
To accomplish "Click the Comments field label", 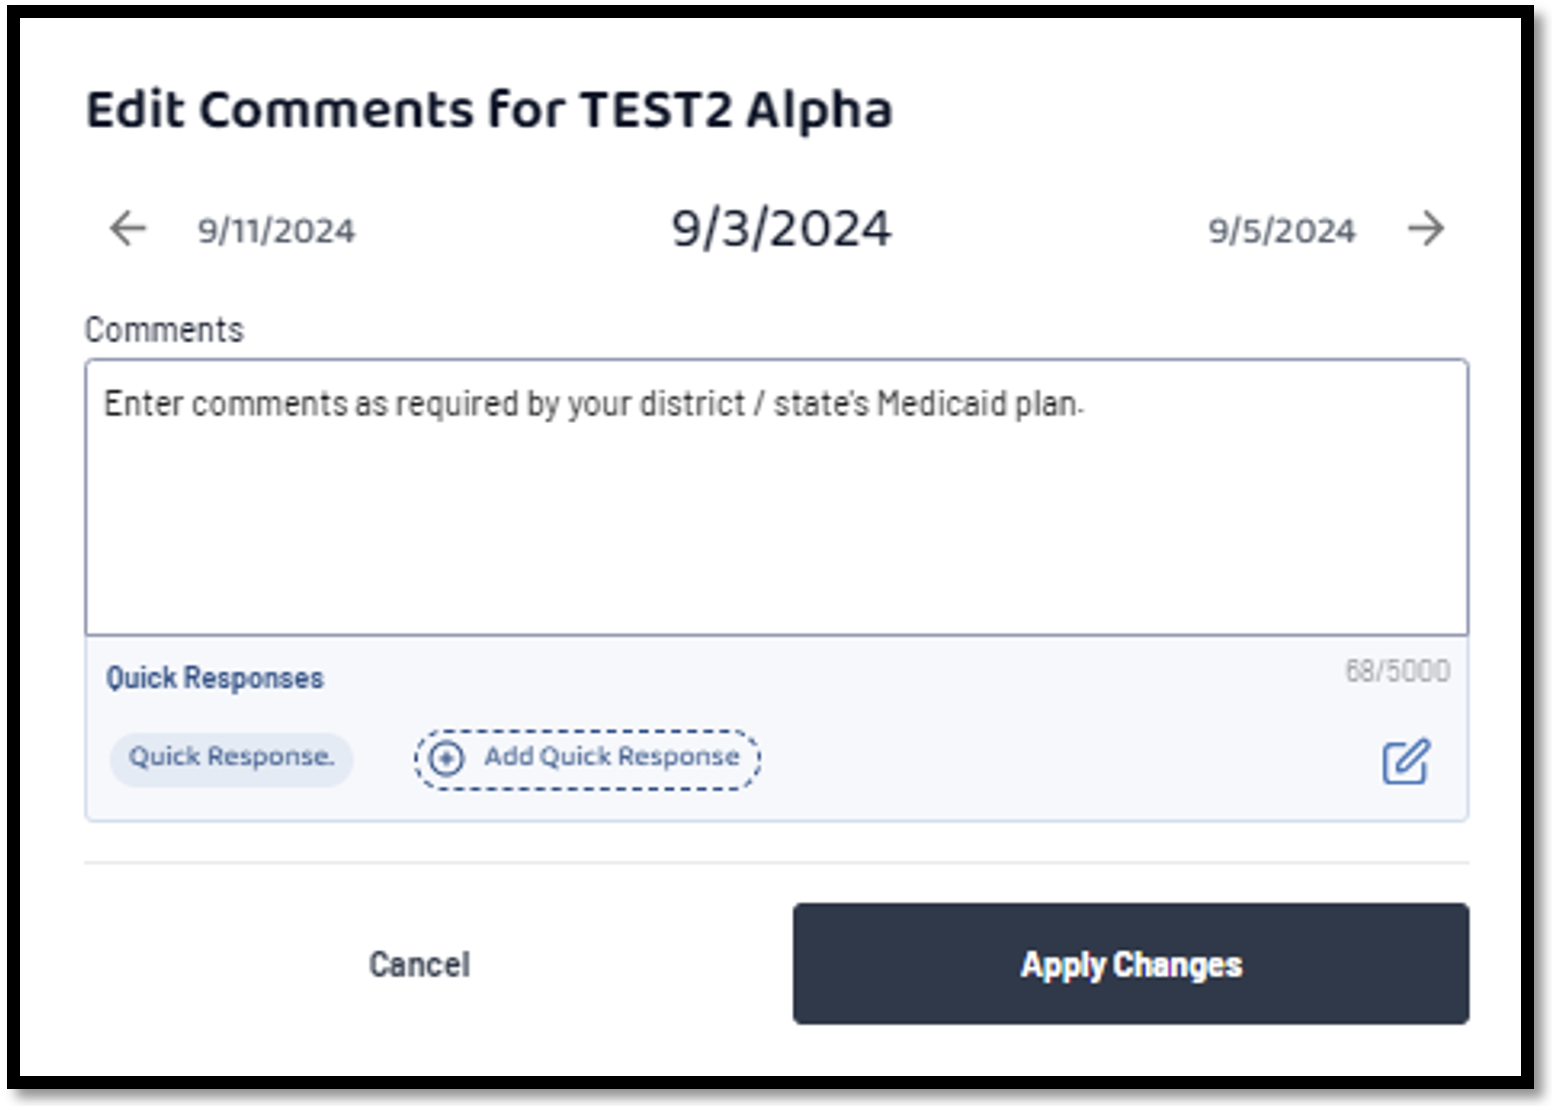I will point(164,329).
